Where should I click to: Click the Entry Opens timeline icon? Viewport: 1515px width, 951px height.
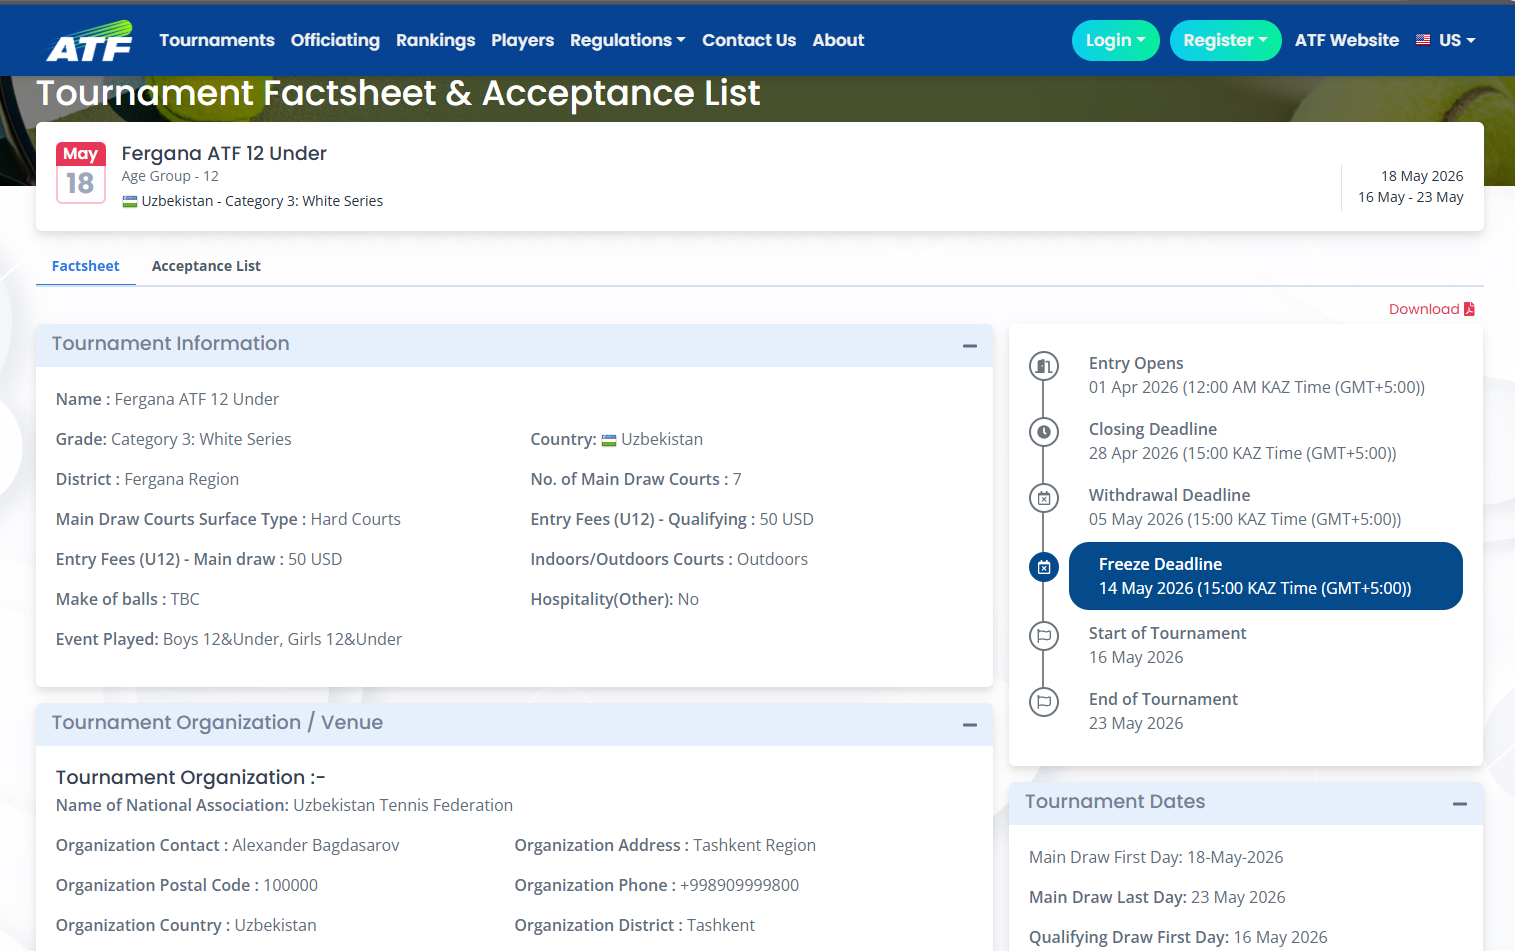pyautogui.click(x=1044, y=366)
